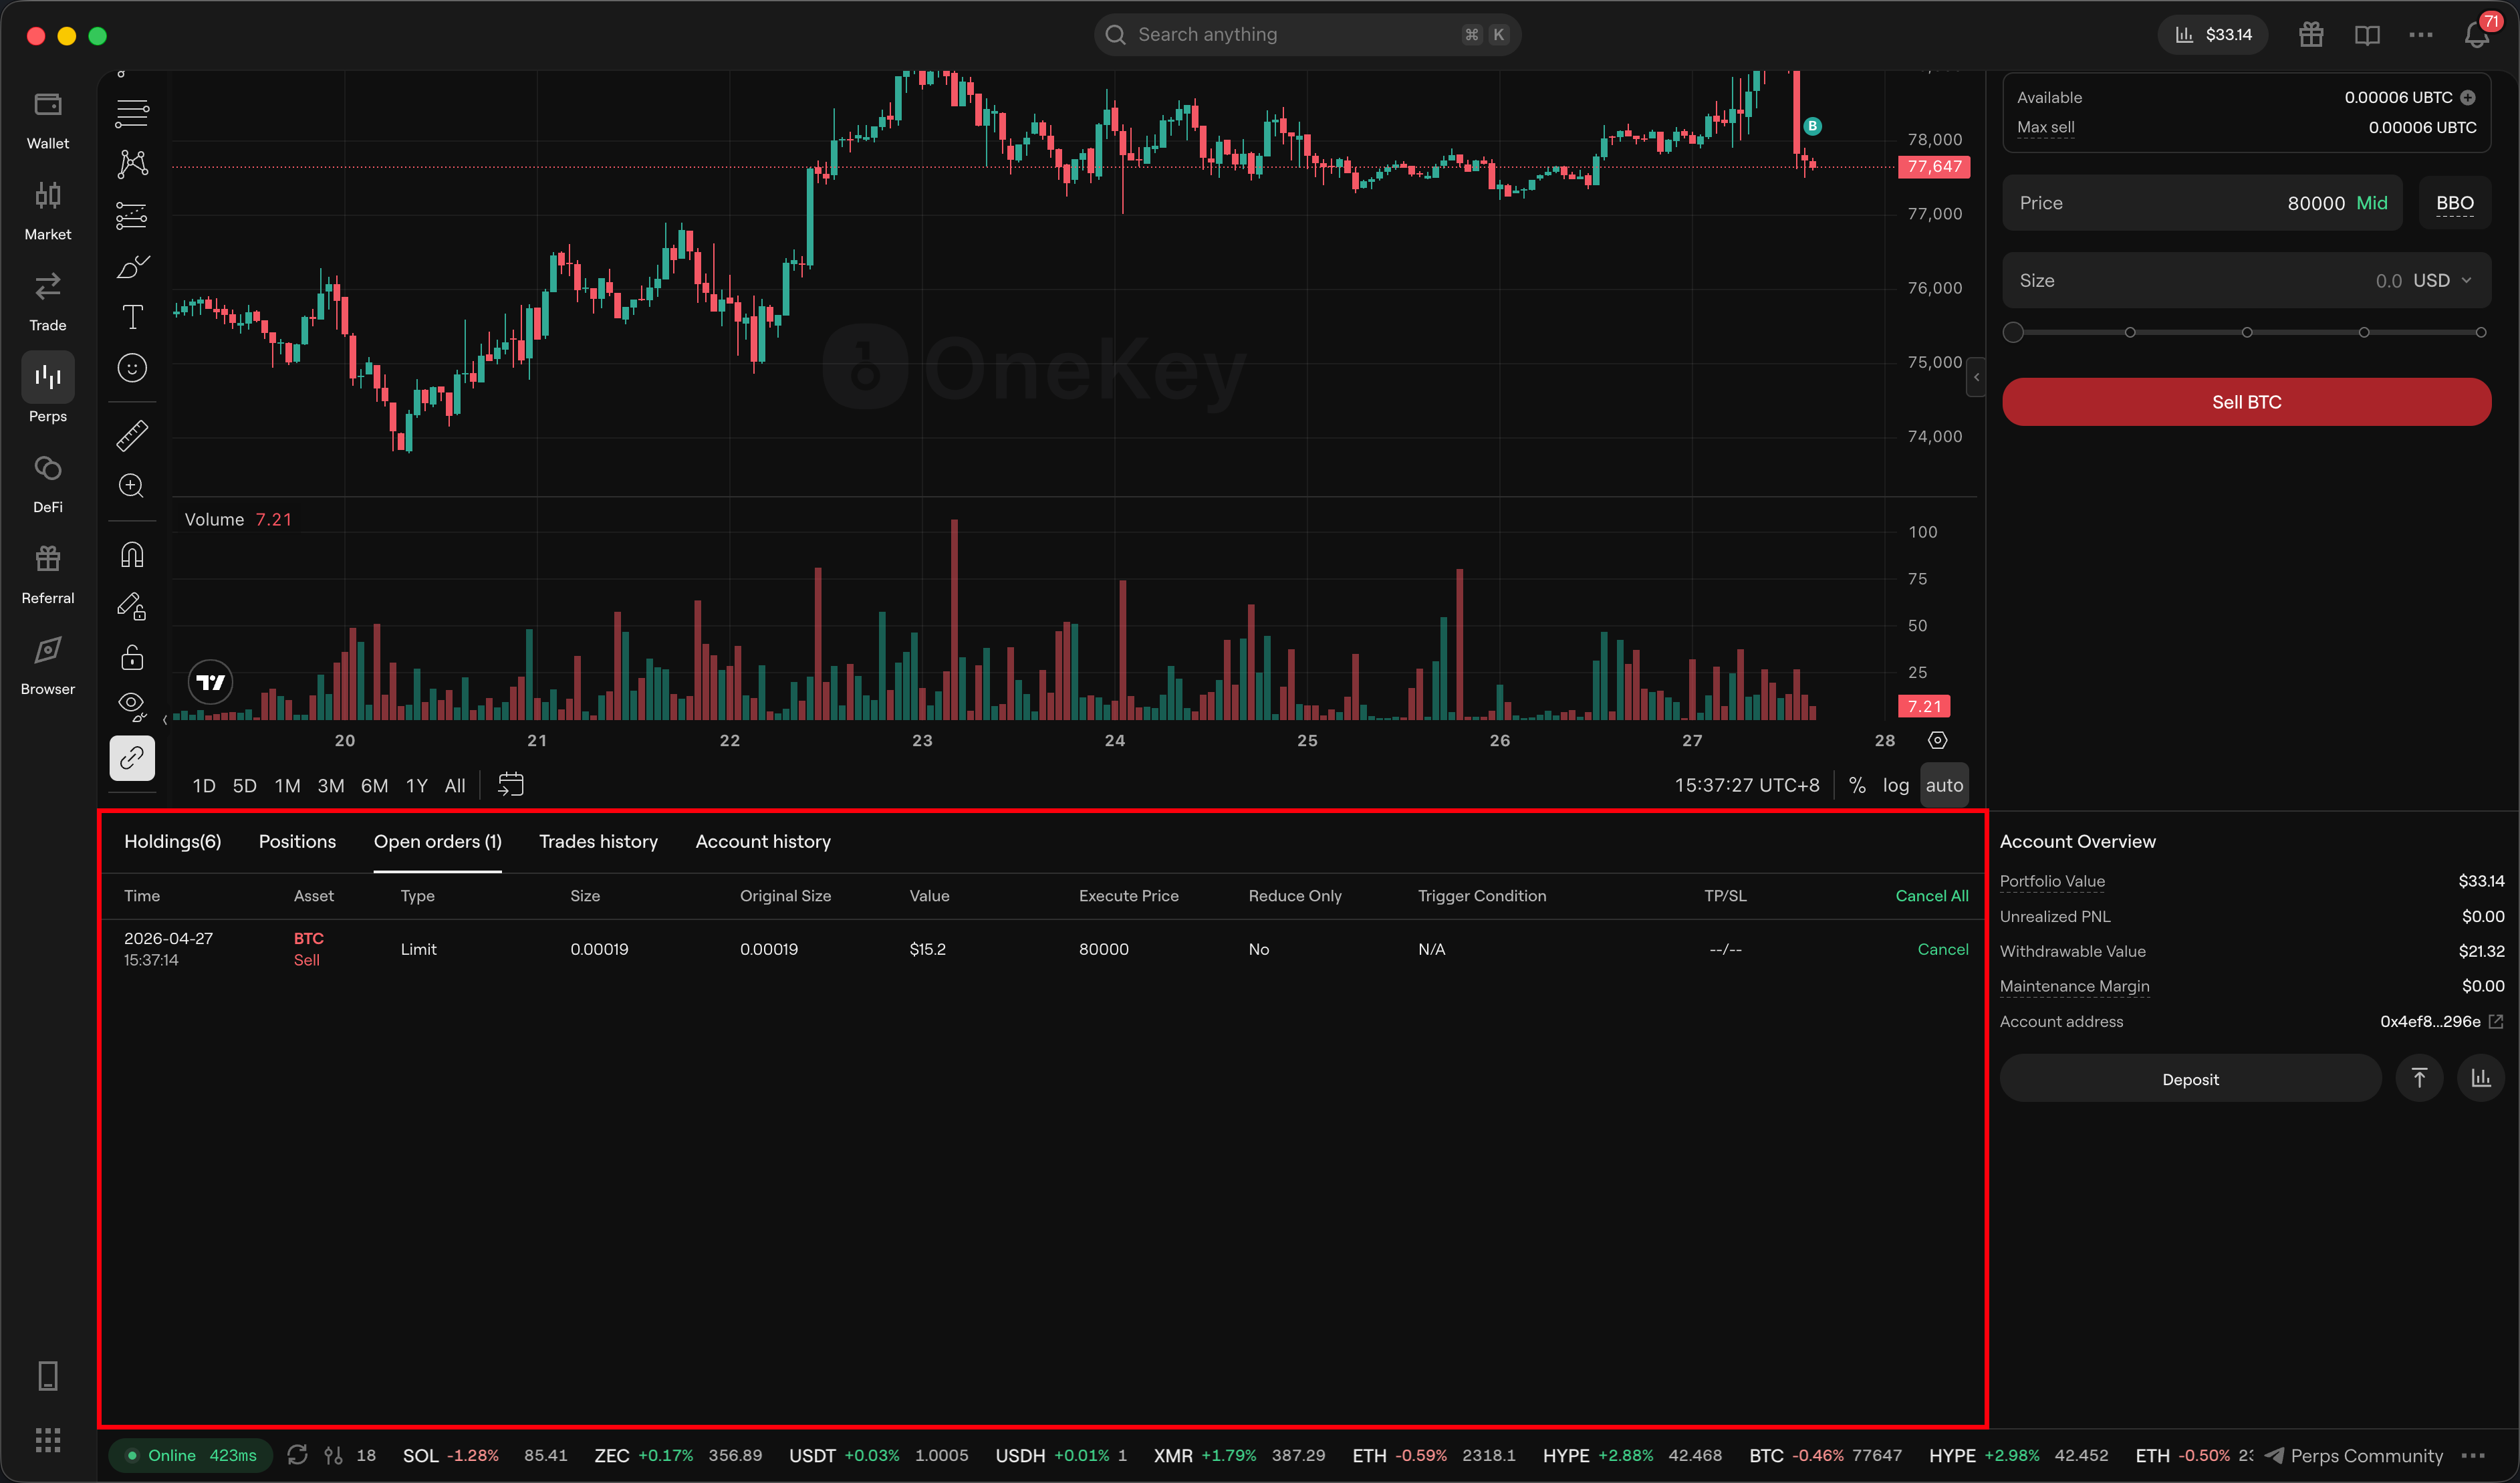
Task: Switch to the Positions tab
Action: coord(297,841)
